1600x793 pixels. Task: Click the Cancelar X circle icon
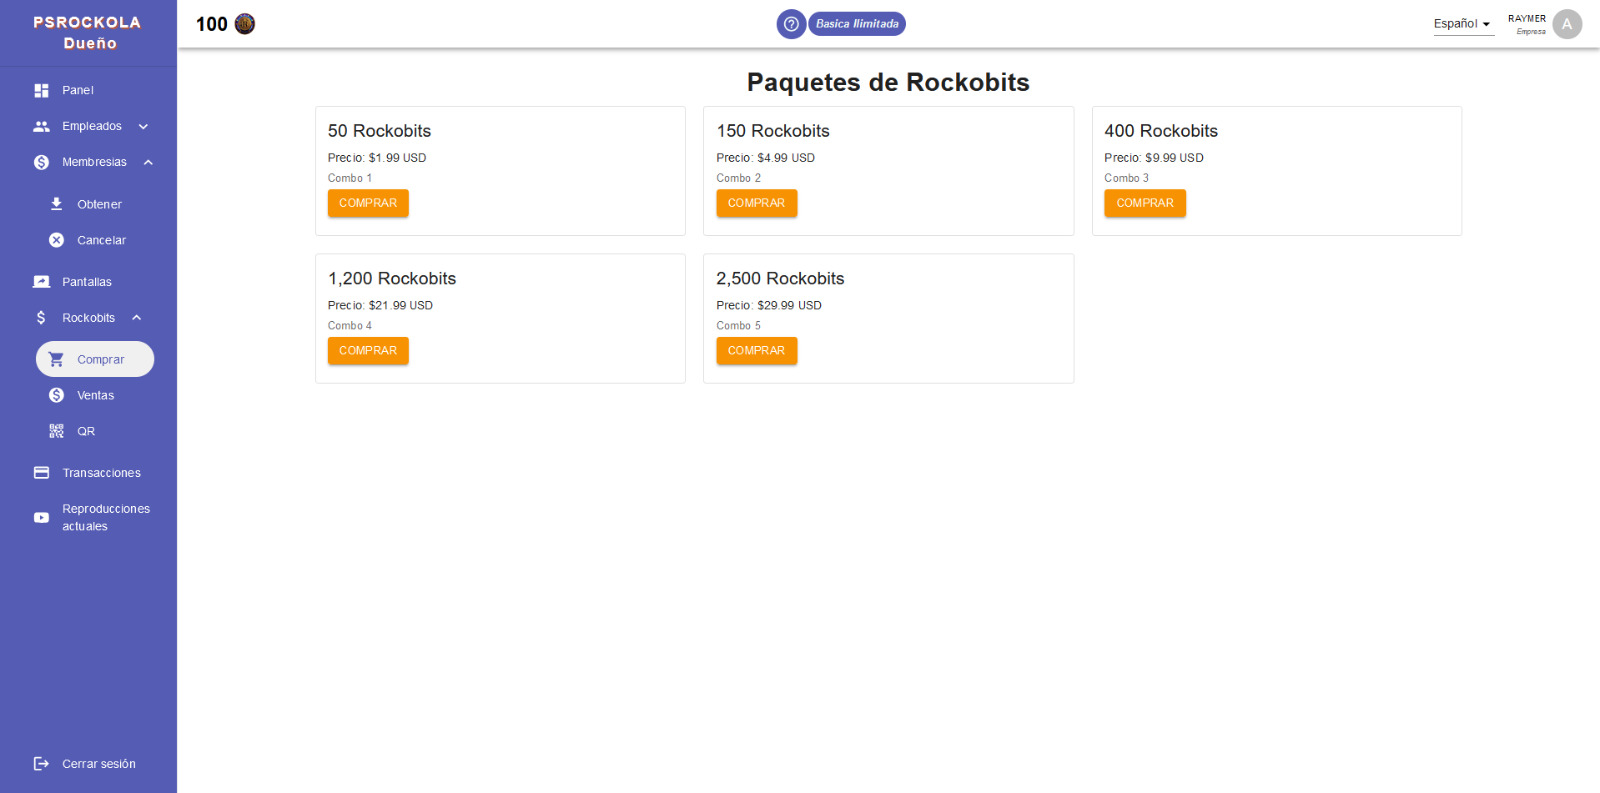click(56, 240)
